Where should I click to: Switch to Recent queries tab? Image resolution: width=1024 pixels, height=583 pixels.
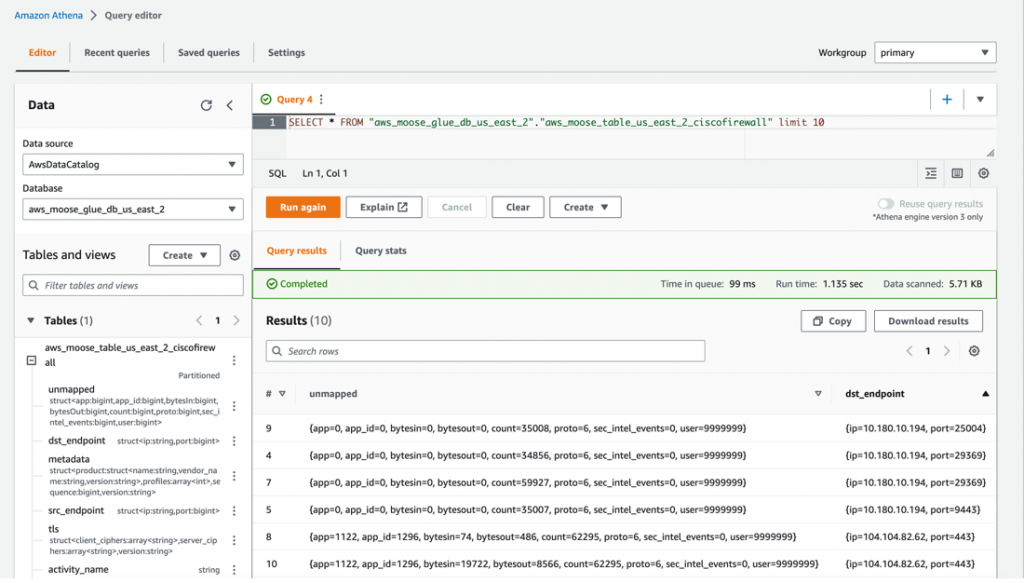pyautogui.click(x=117, y=53)
